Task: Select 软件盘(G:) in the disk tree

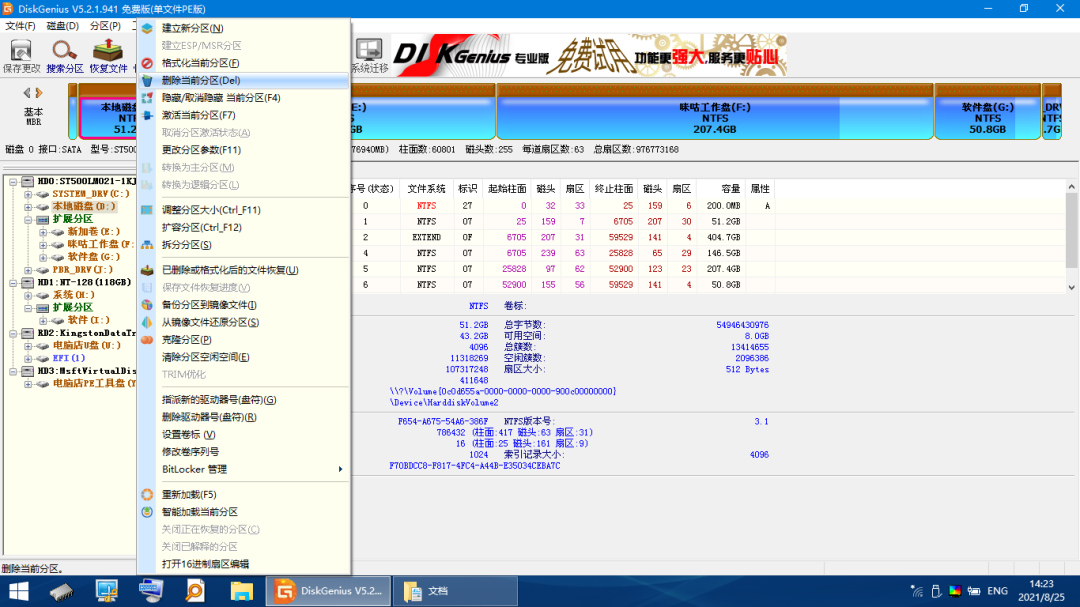Action: coord(93,257)
